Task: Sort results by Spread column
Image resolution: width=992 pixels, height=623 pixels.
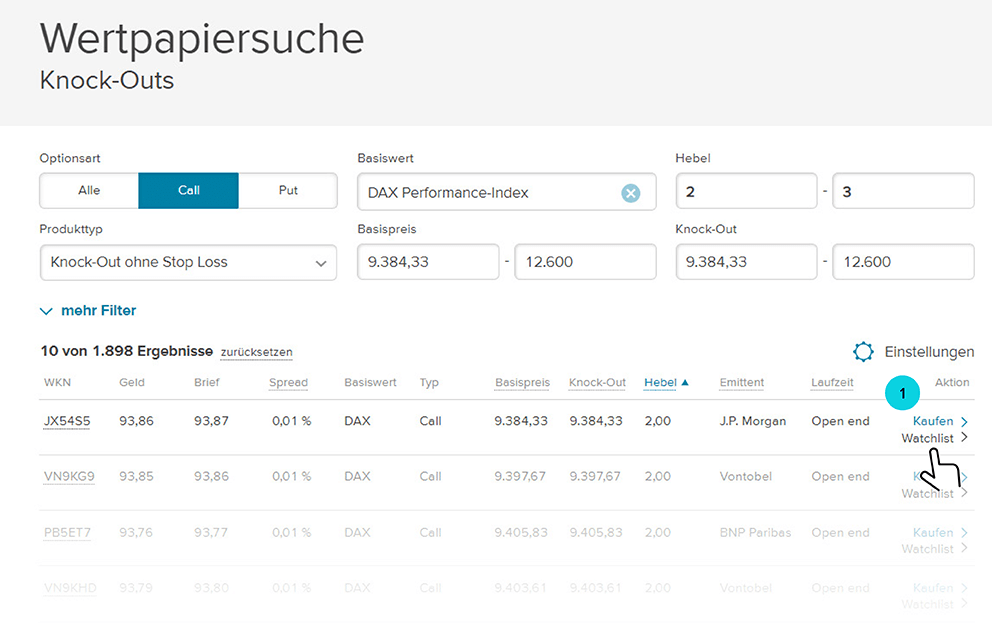Action: coord(288,382)
